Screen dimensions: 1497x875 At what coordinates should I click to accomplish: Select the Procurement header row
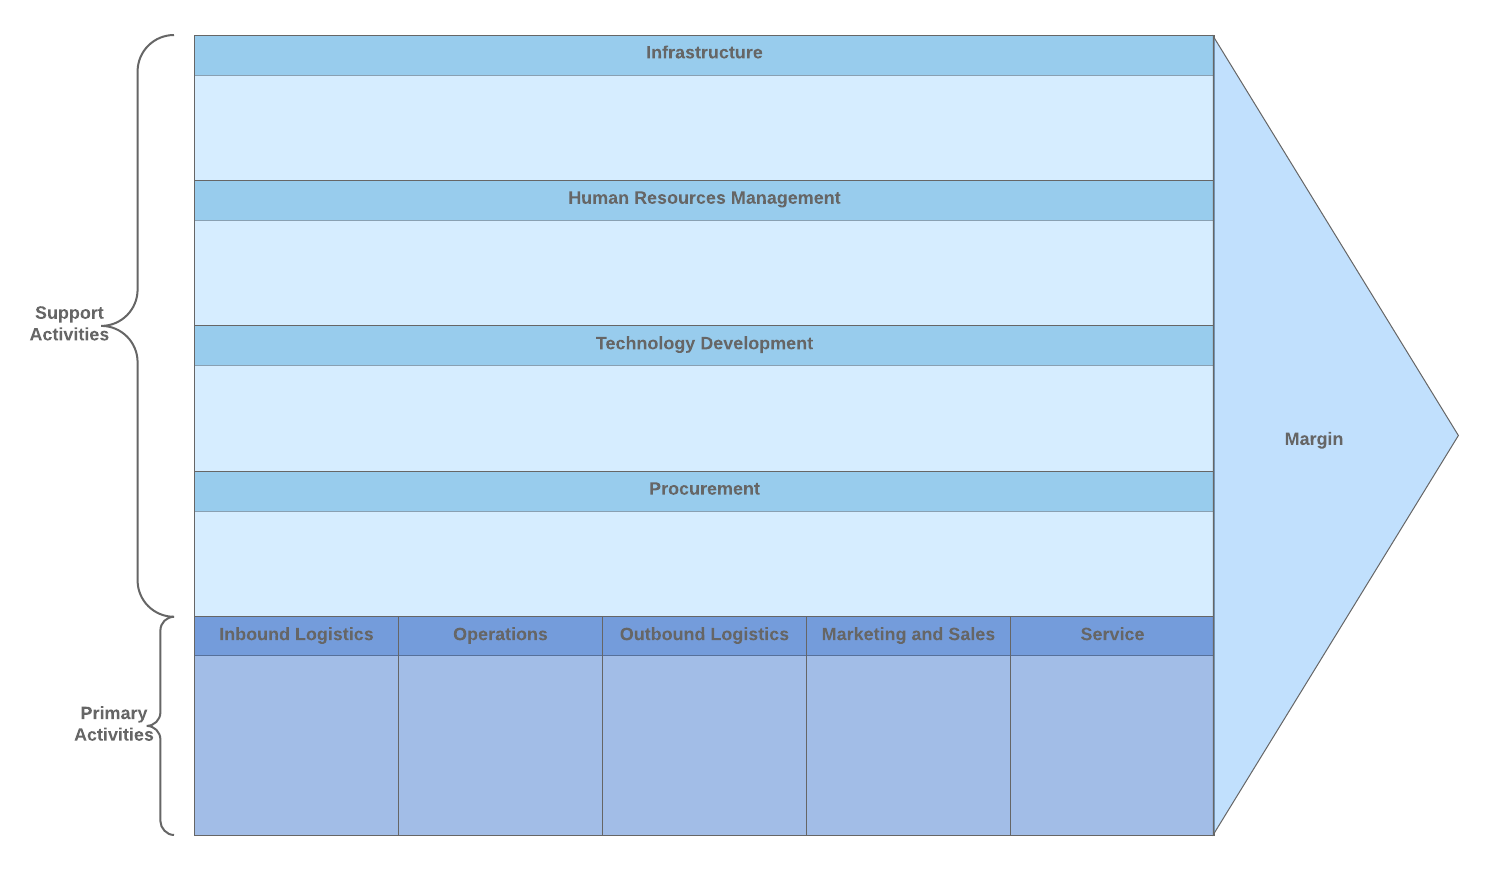coord(703,490)
